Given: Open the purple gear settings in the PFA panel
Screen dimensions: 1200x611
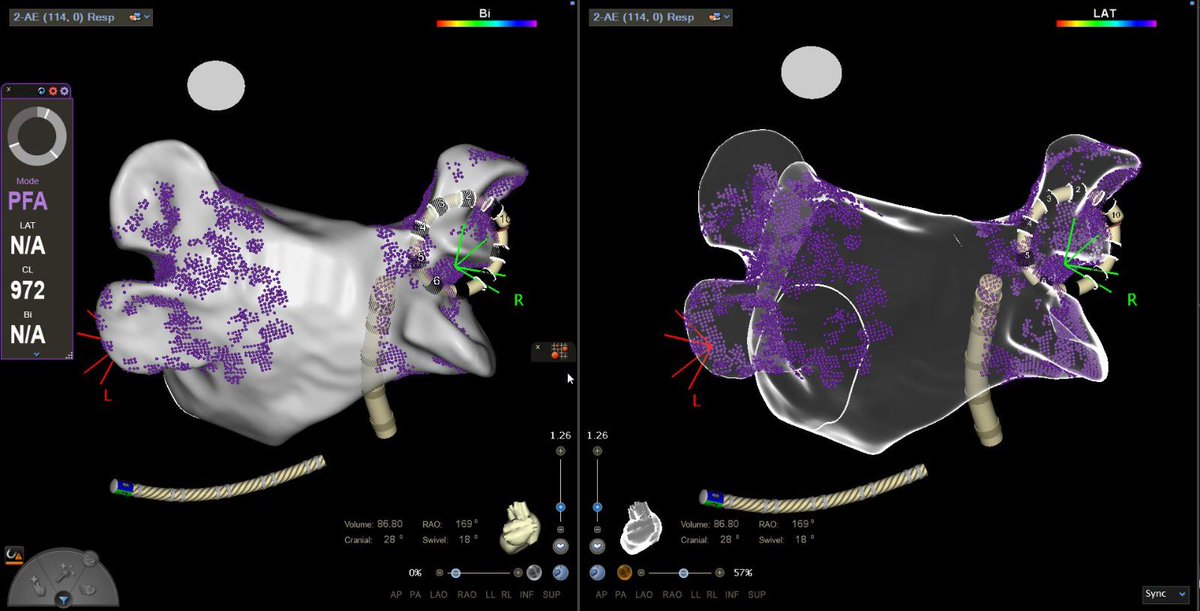Looking at the screenshot, I should (64, 91).
